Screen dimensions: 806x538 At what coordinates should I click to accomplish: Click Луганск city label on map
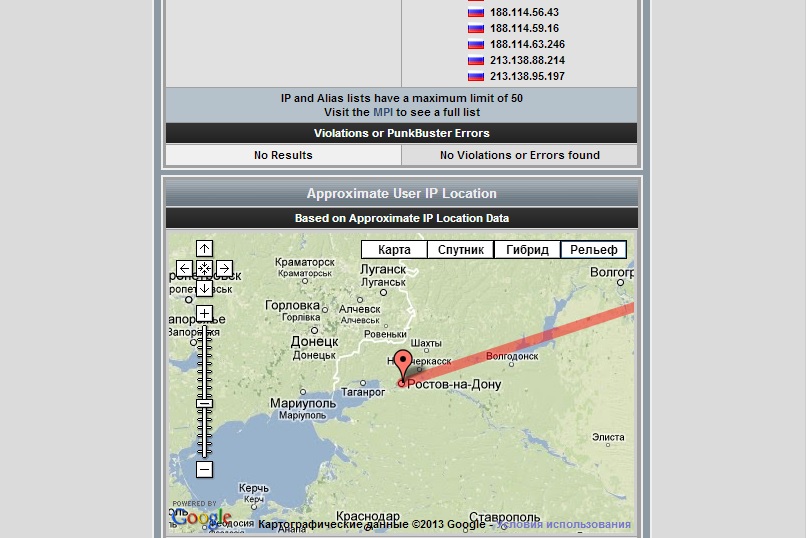click(383, 269)
